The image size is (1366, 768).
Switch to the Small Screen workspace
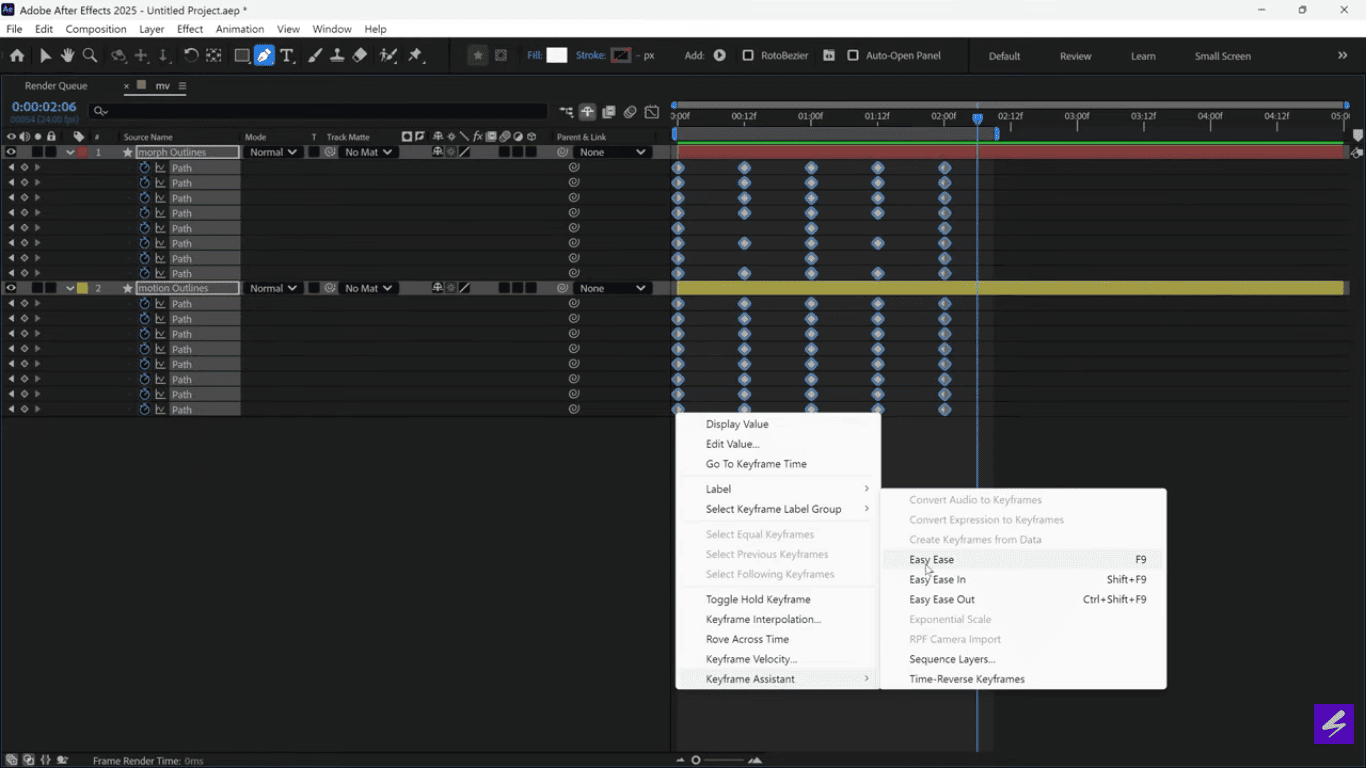click(1222, 56)
